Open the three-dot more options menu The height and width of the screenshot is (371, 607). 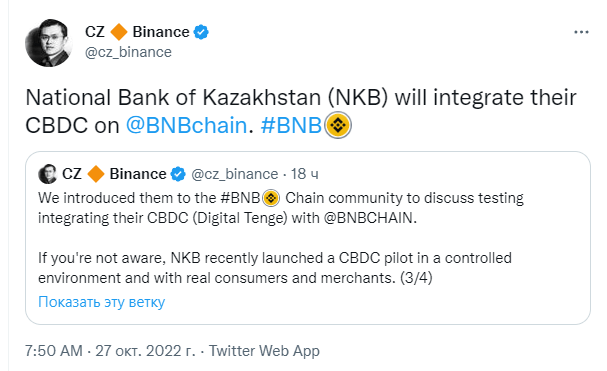click(x=581, y=32)
